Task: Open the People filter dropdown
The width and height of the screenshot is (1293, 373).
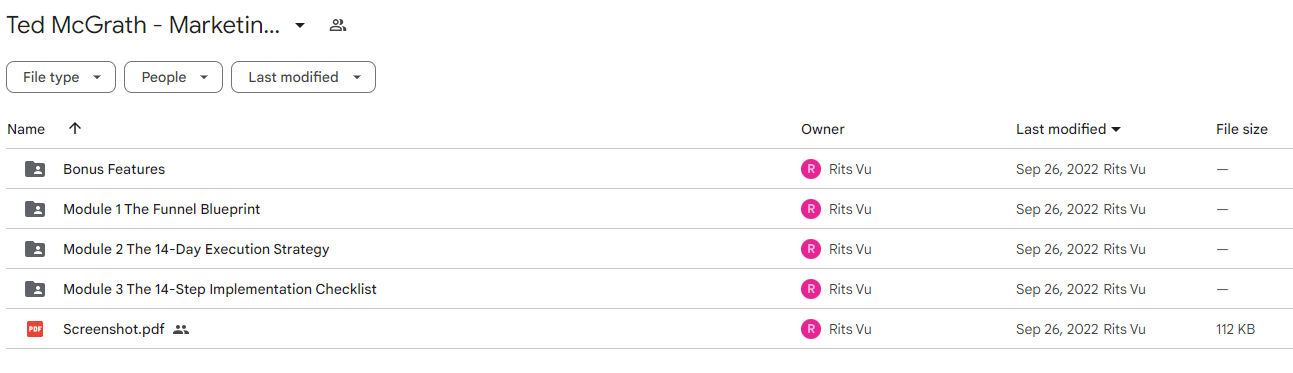Action: click(x=174, y=77)
